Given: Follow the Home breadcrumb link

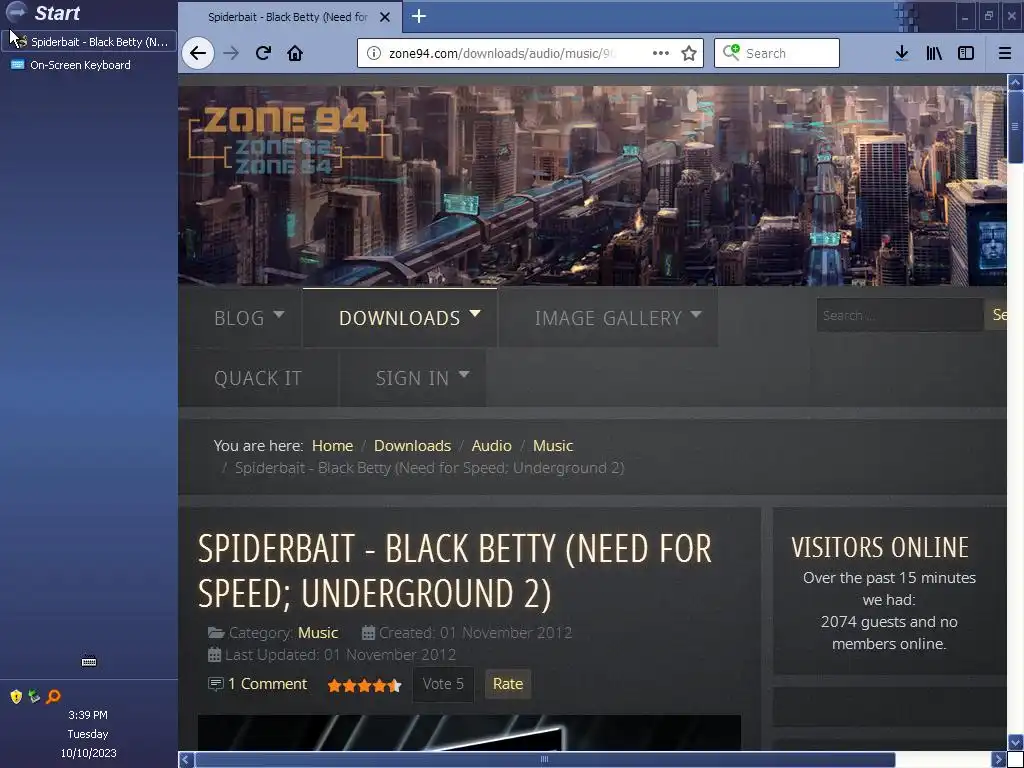Looking at the screenshot, I should coord(332,445).
